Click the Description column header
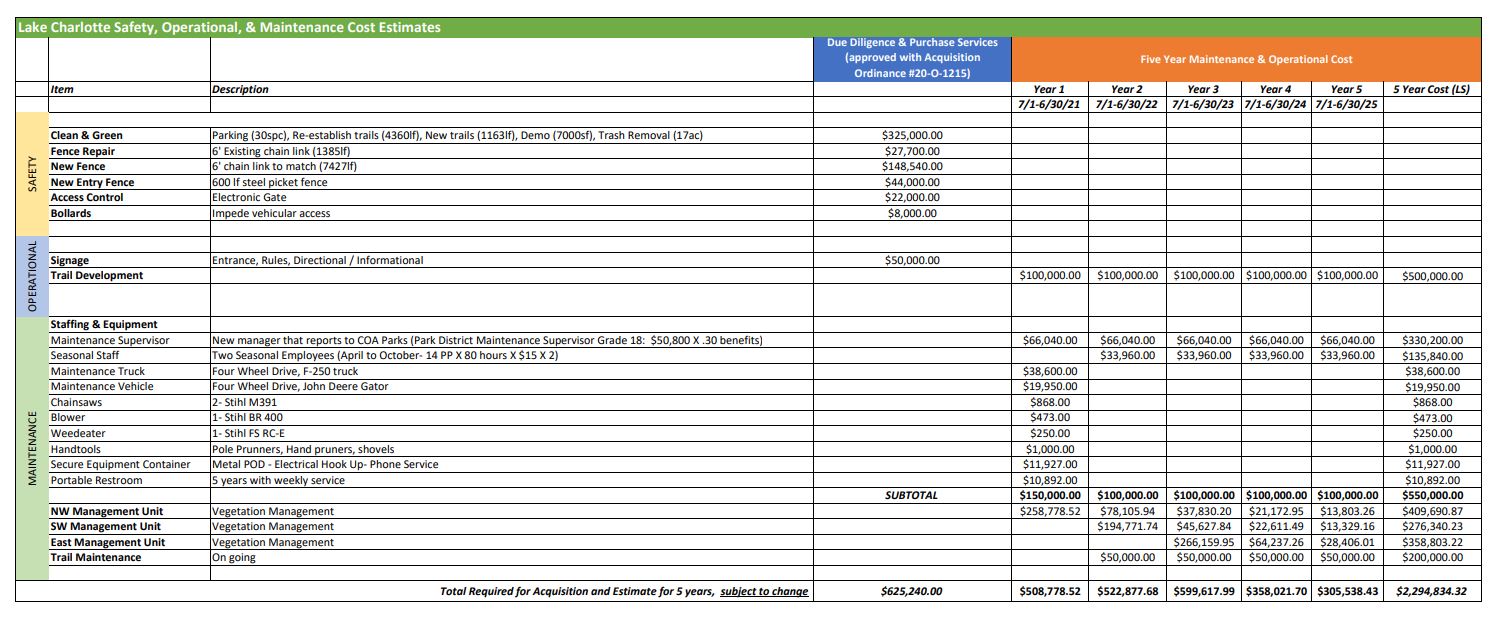The width and height of the screenshot is (1501, 619). 240,90
